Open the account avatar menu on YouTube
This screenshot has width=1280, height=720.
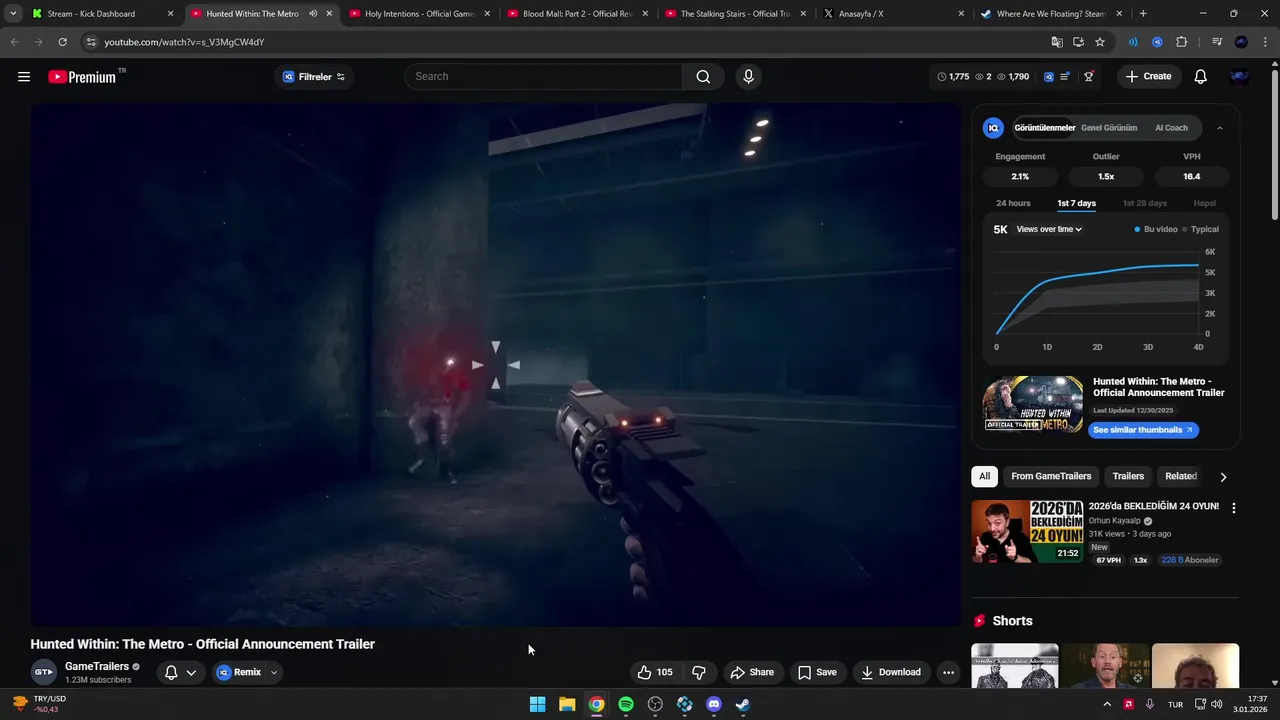(x=1239, y=77)
